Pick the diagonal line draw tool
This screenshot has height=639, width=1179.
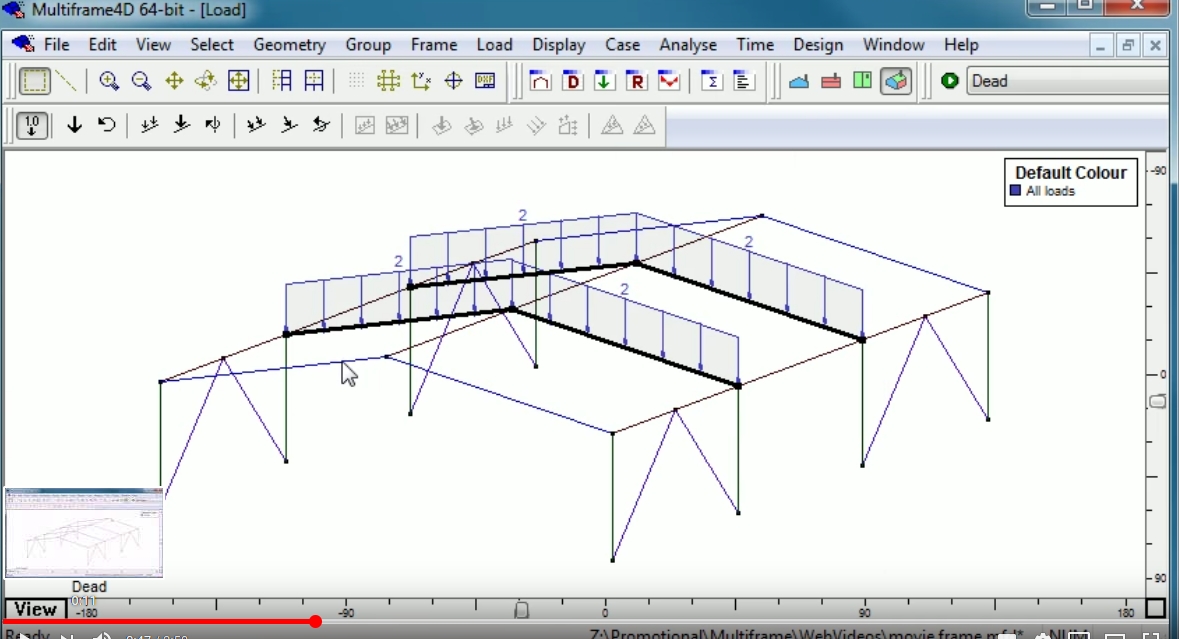67,81
